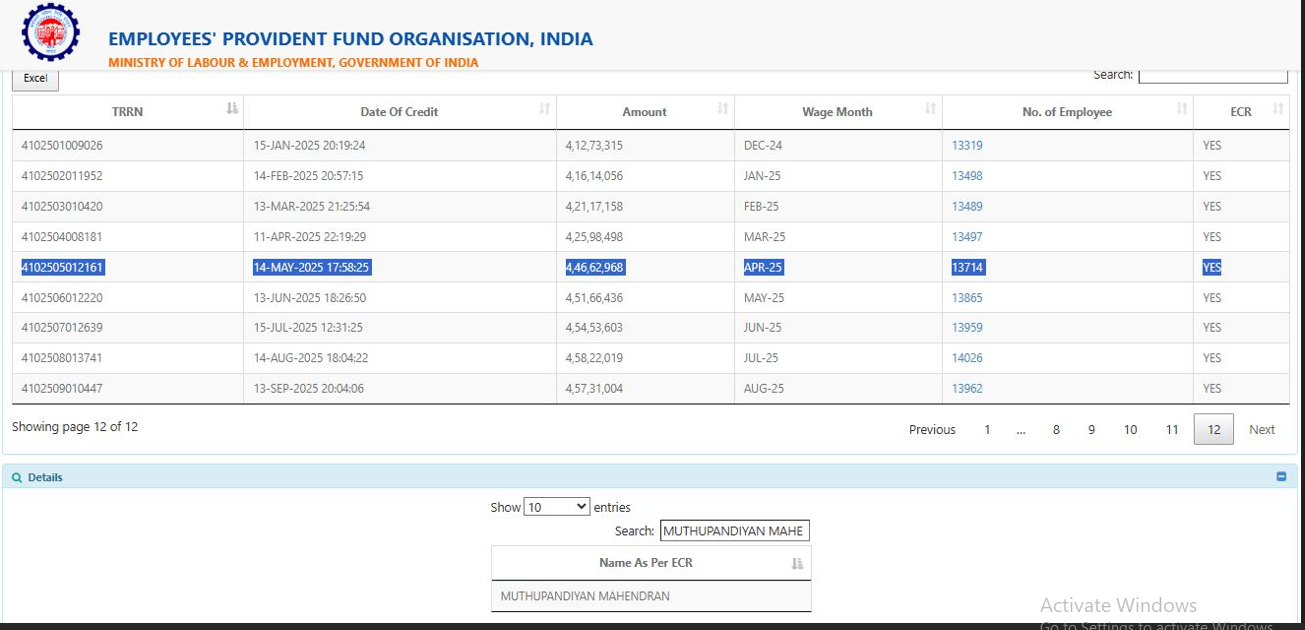This screenshot has width=1305, height=630.
Task: Click the Details search field
Action: pos(734,531)
